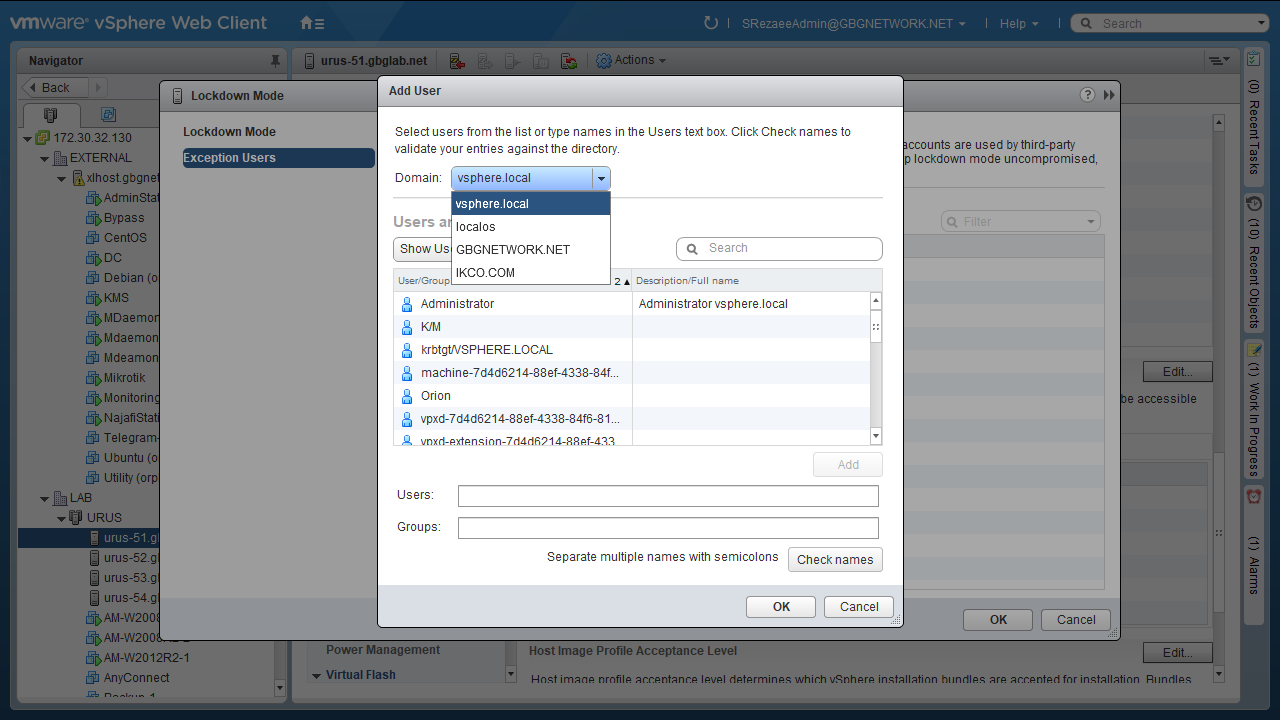Image resolution: width=1281 pixels, height=720 pixels.
Task: Click the urus-52 host icon
Action: [94, 558]
